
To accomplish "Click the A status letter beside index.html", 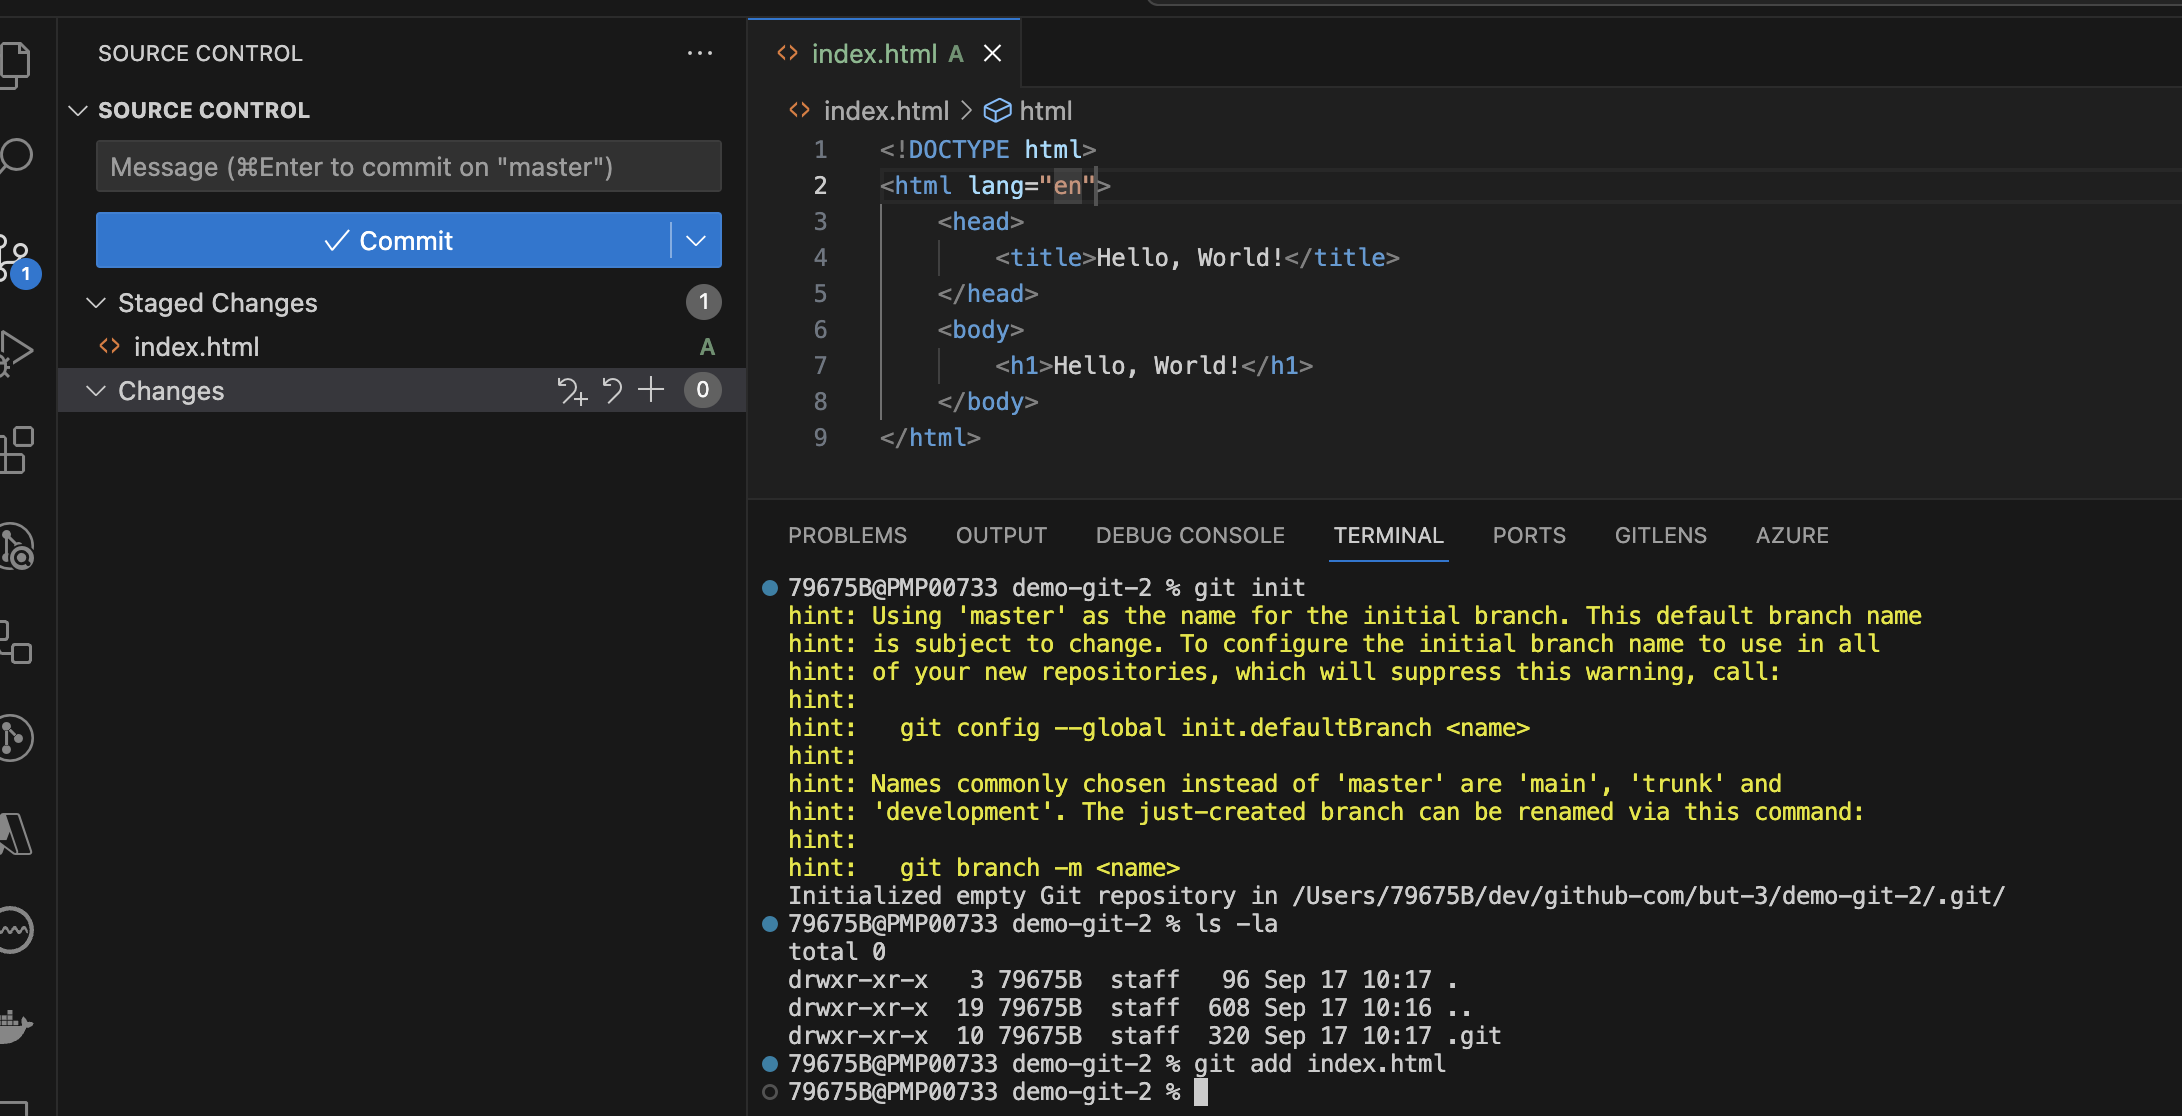I will 707,347.
